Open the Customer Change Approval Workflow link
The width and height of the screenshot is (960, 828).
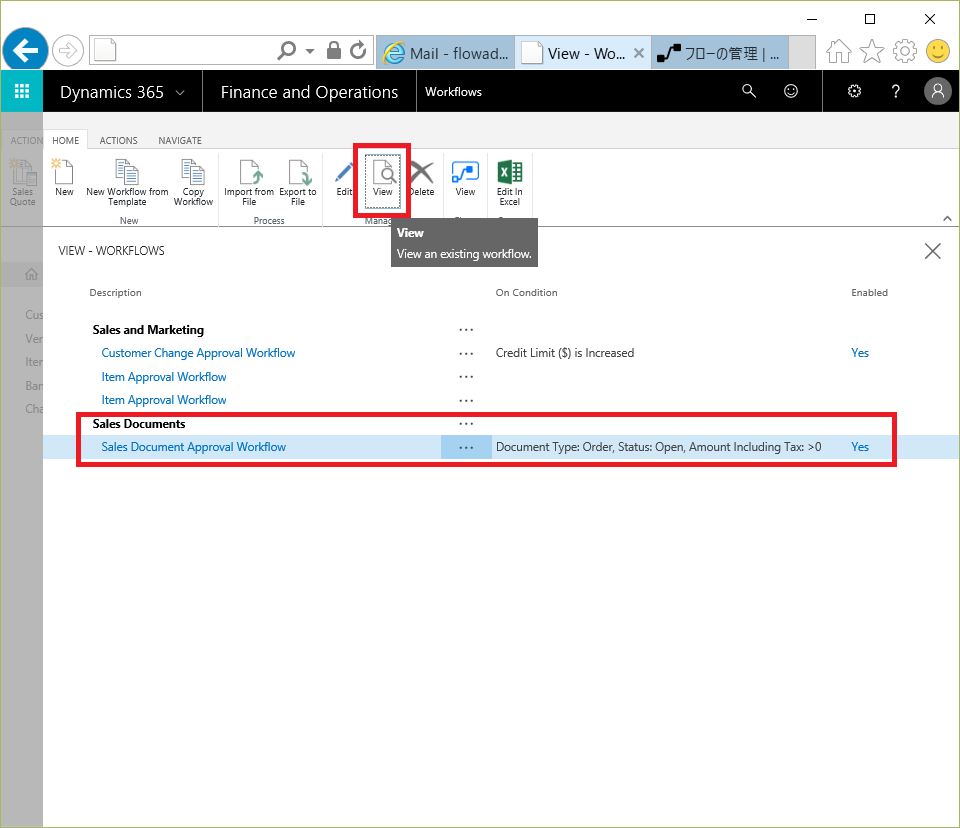click(198, 353)
